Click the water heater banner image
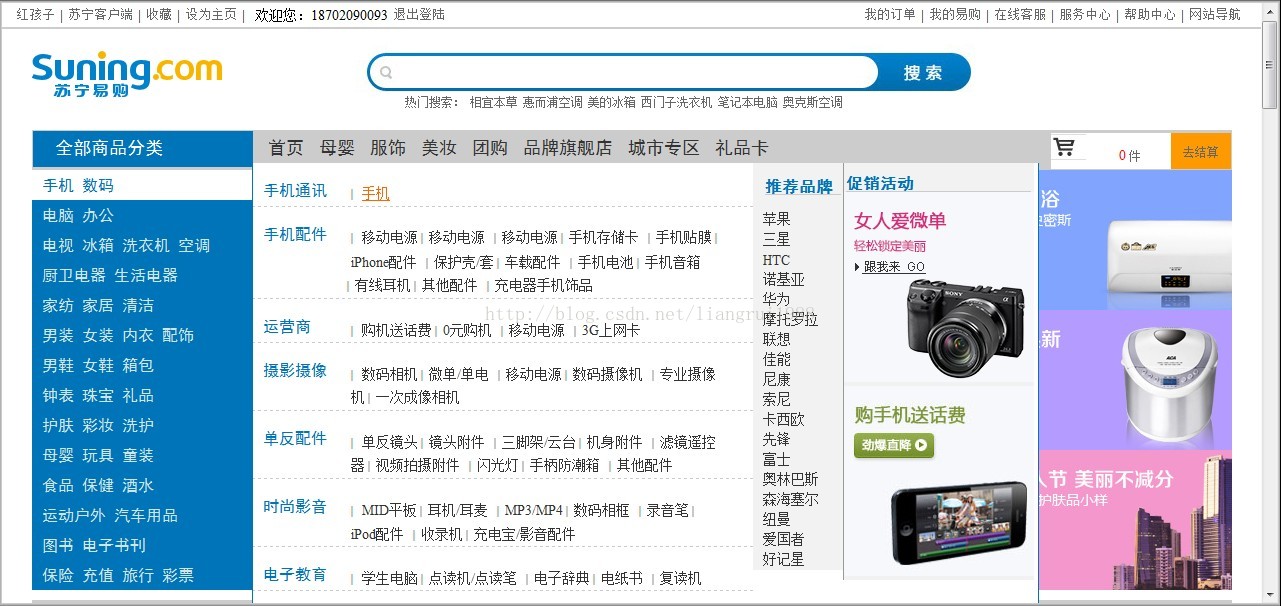The image size is (1281, 606). (x=1136, y=239)
